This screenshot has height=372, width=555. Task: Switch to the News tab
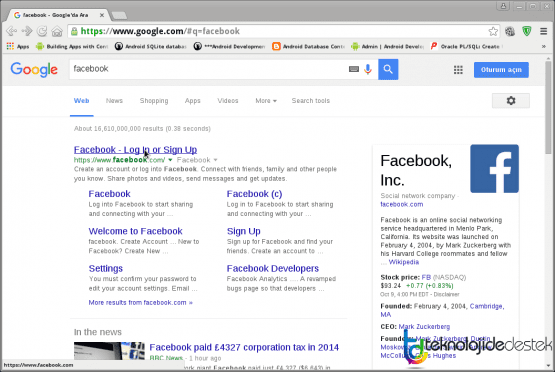[x=114, y=101]
